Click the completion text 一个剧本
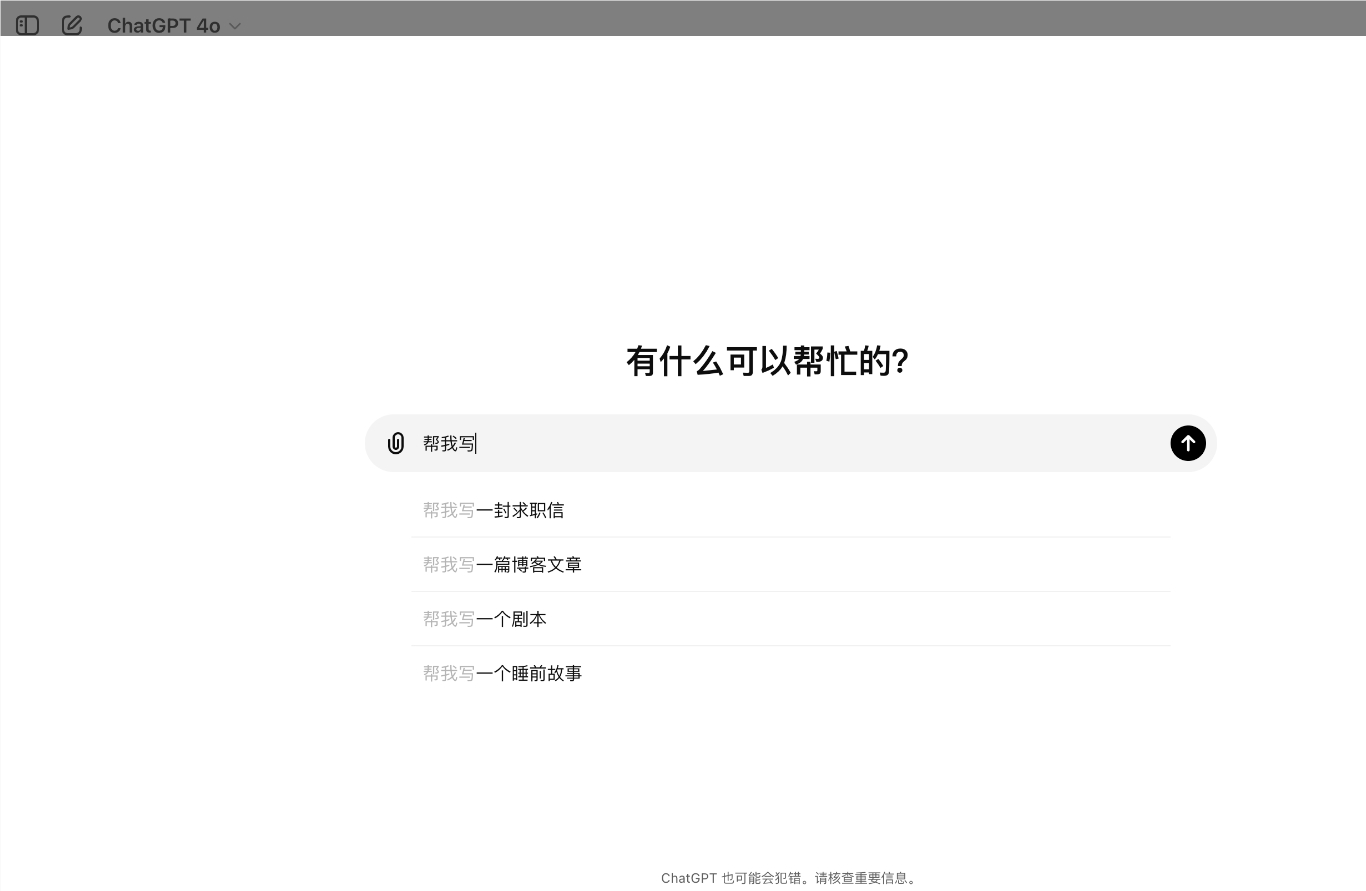This screenshot has width=1366, height=891. [511, 619]
